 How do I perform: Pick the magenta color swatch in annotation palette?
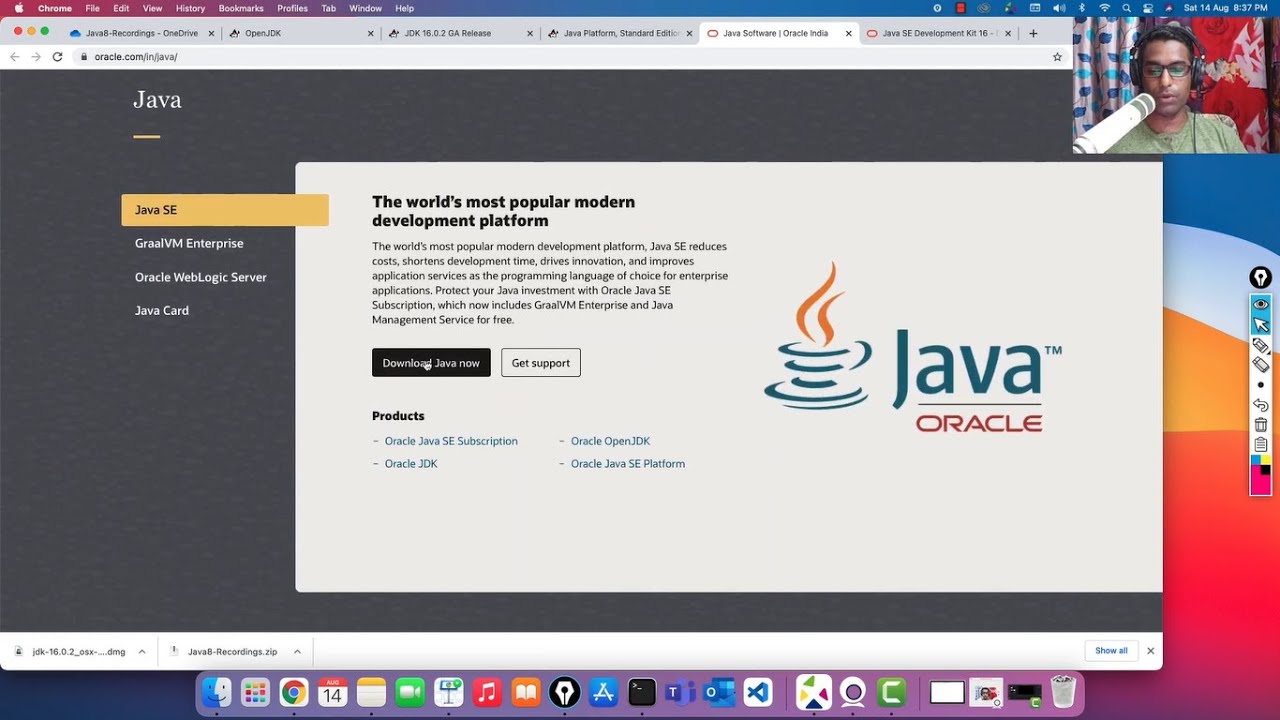coord(1260,485)
